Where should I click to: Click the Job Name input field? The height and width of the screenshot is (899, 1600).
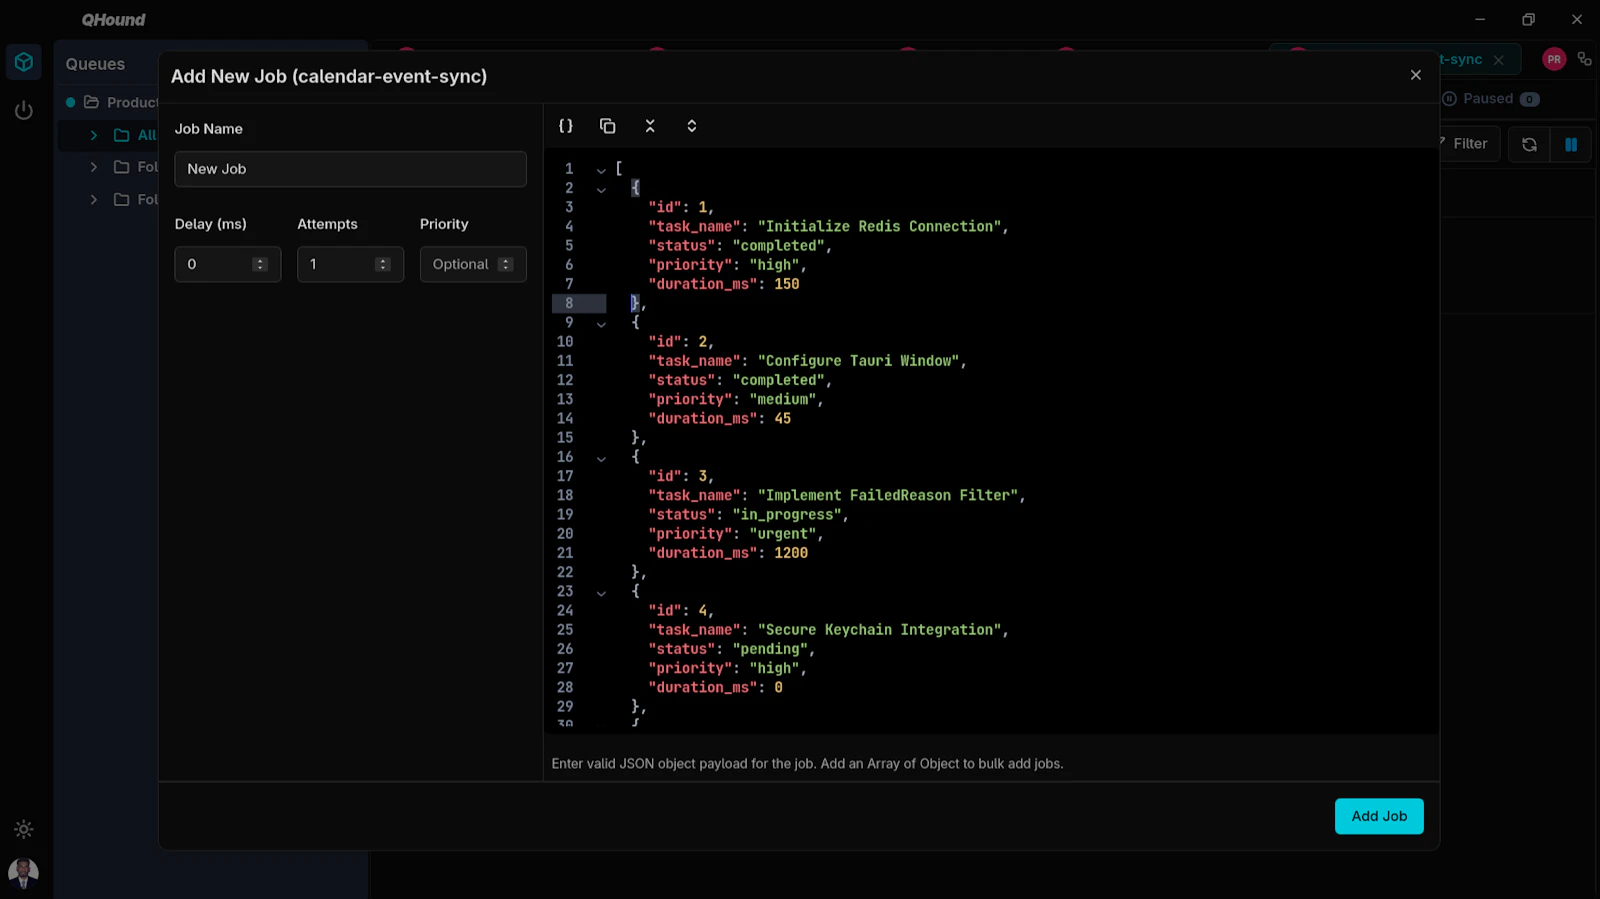point(350,169)
